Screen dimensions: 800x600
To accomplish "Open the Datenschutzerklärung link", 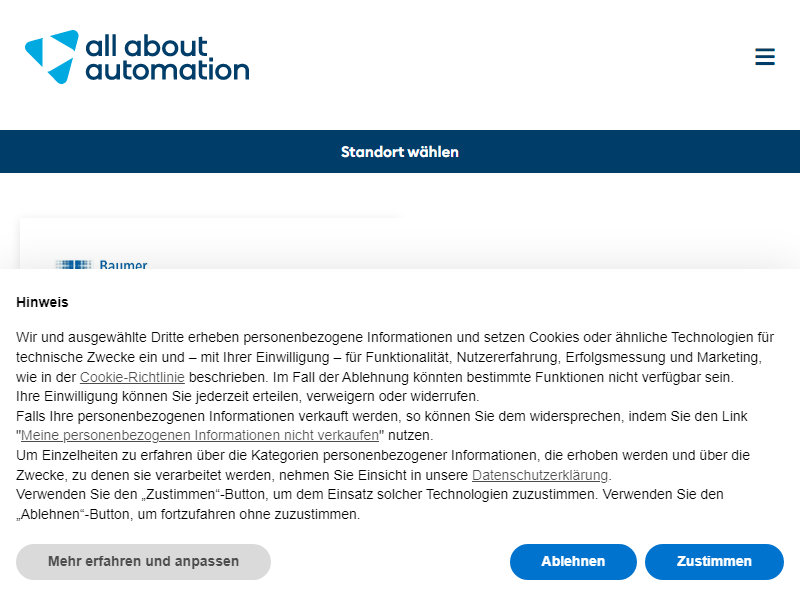I will 540,475.
